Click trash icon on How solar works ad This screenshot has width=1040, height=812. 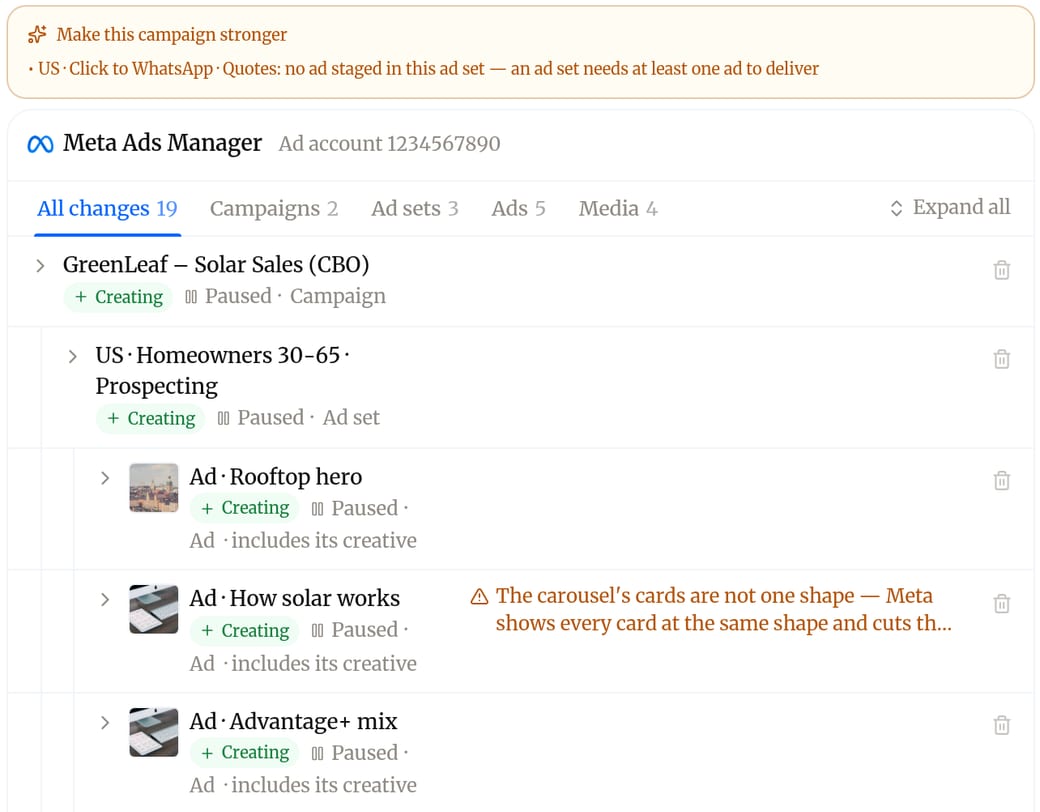pyautogui.click(x=1002, y=604)
